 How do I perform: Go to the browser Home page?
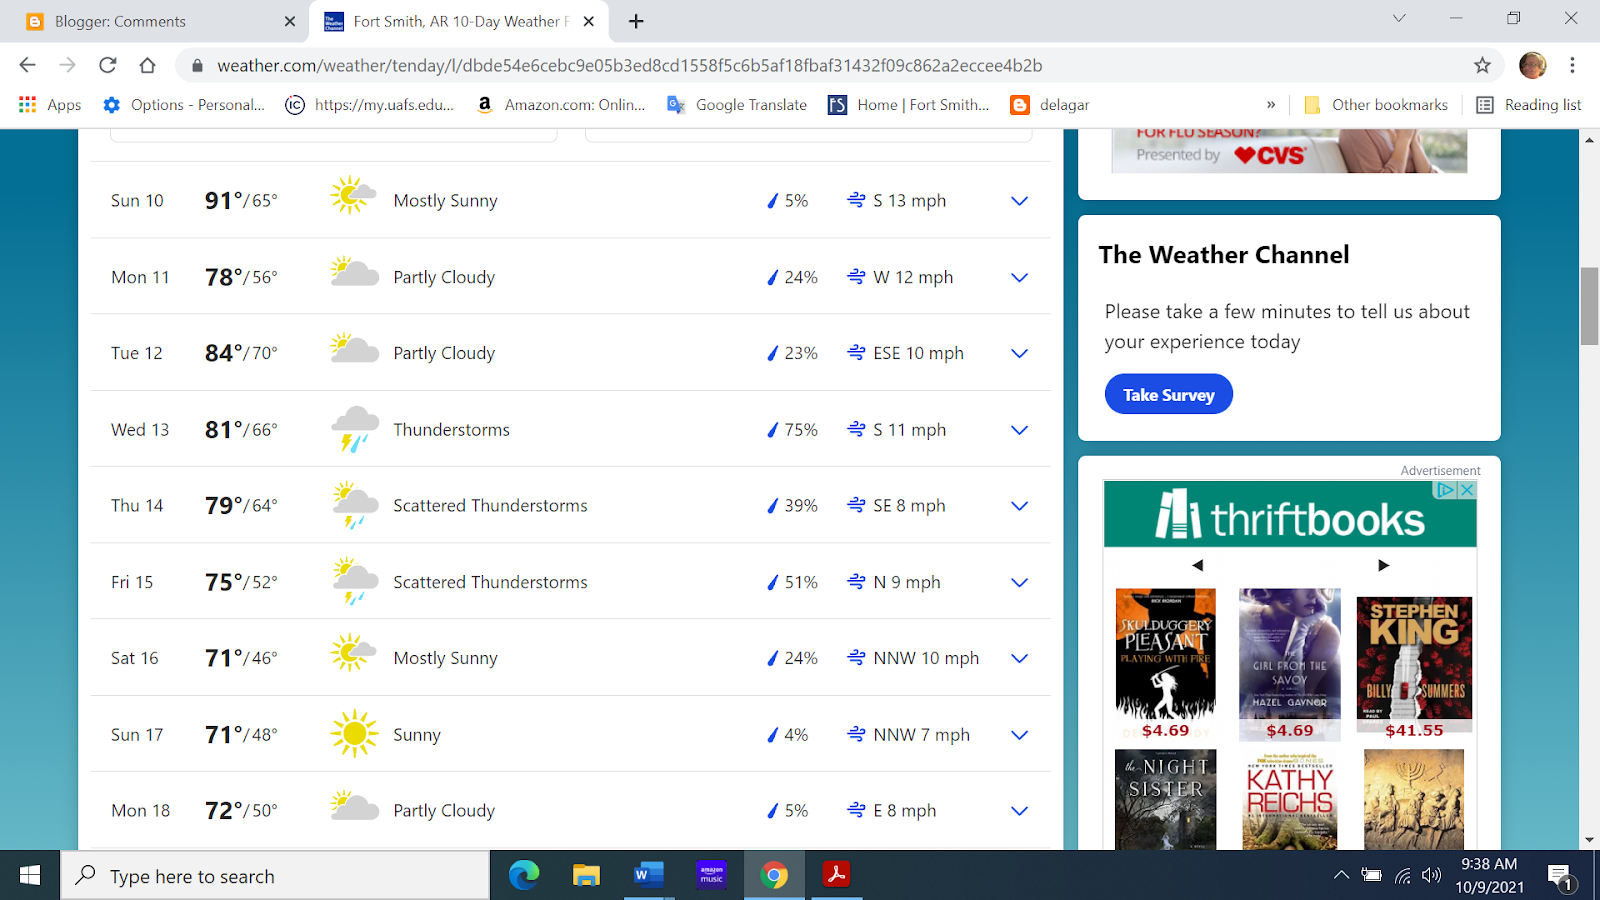click(x=147, y=65)
